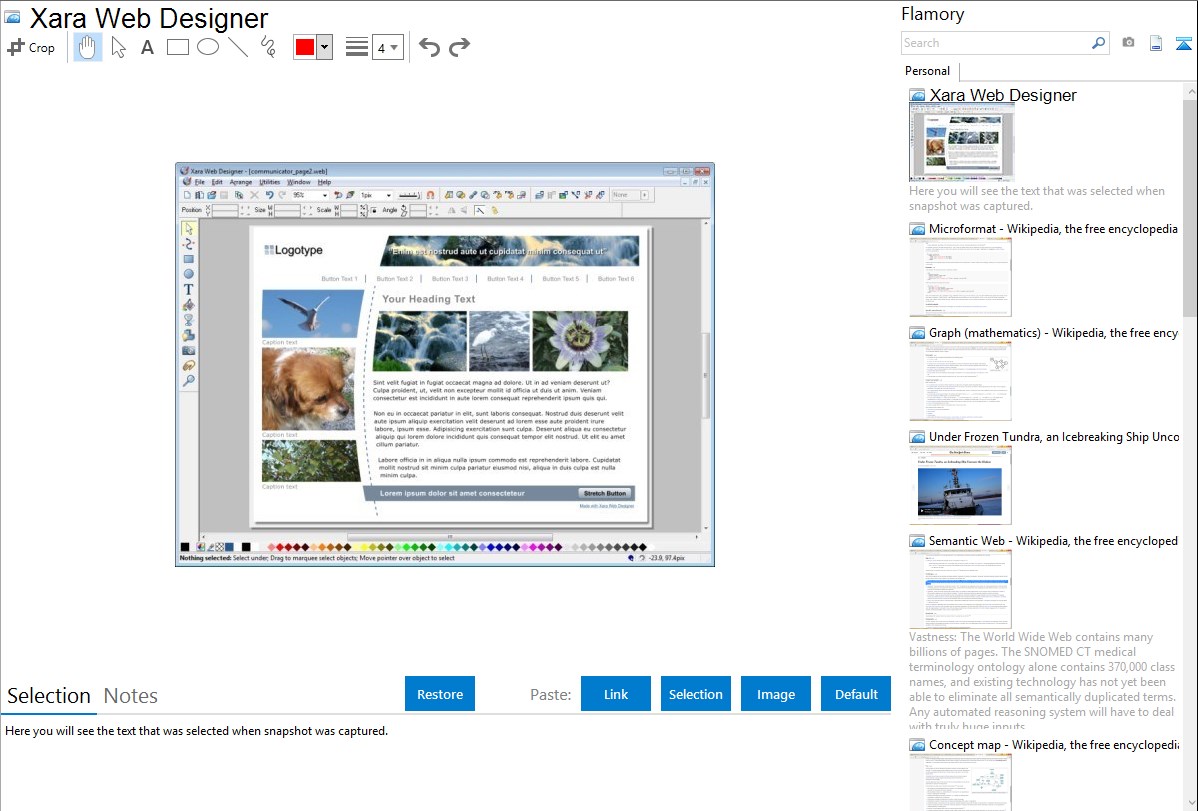Click the red annotation color swatch
1198x811 pixels.
pos(305,47)
